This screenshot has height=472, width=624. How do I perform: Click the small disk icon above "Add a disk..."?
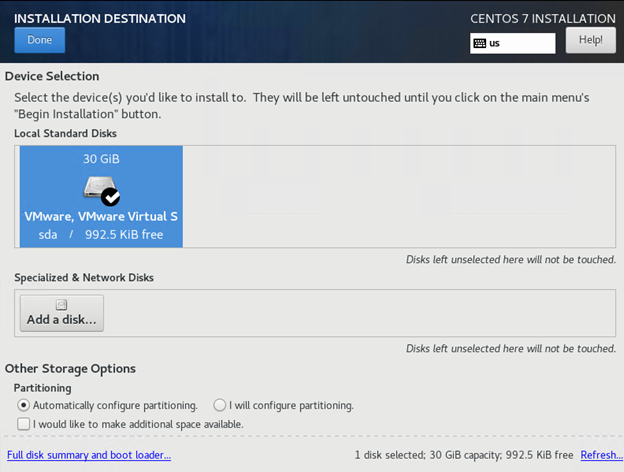61,305
